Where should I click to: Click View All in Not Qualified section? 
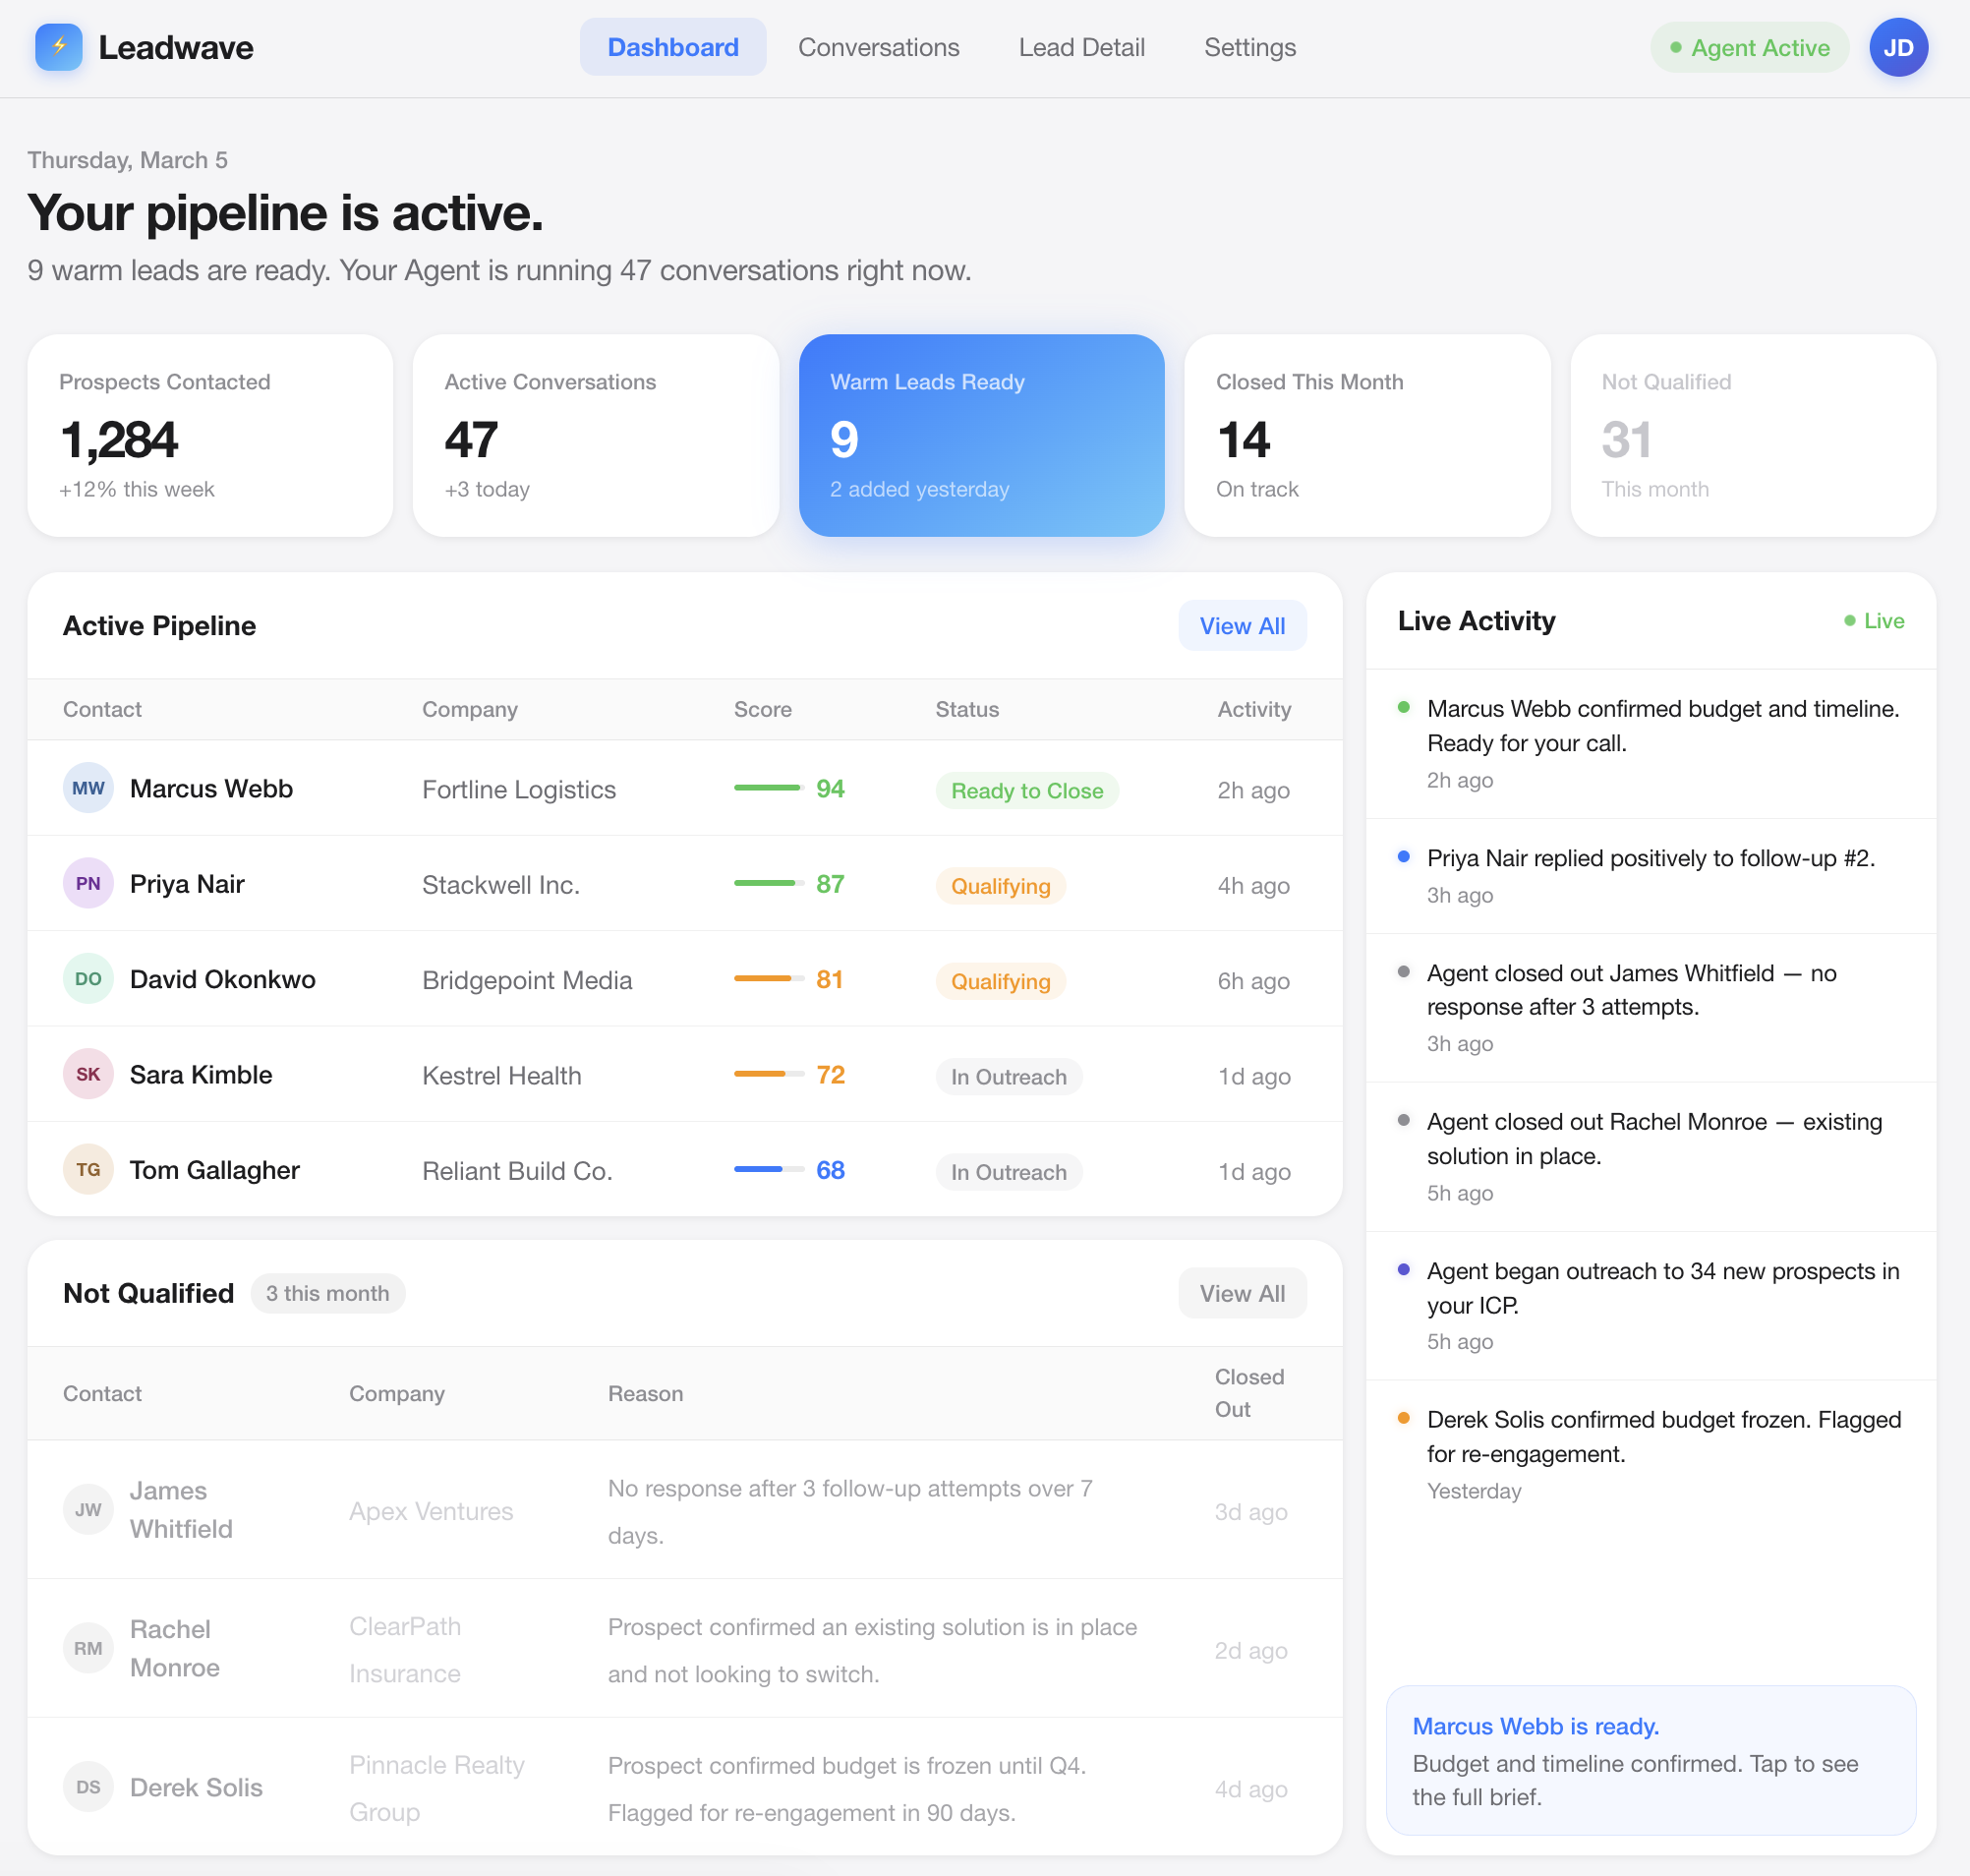click(1242, 1292)
